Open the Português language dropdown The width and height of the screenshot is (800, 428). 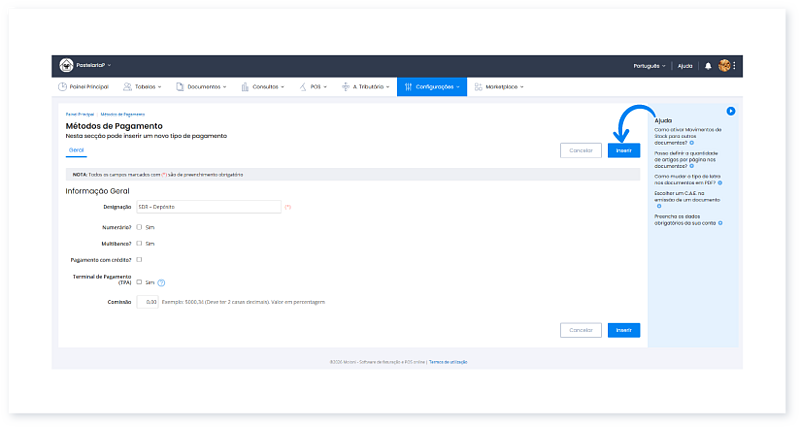tap(650, 66)
